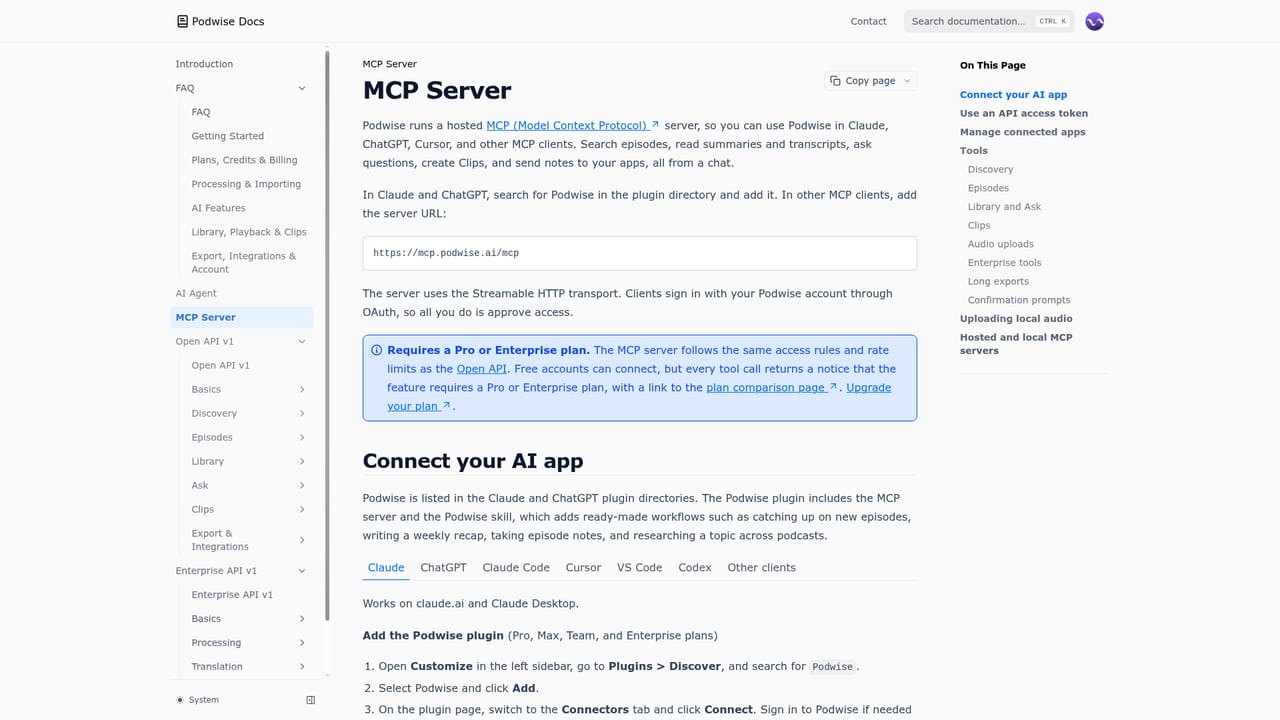The image size is (1280, 720).
Task: Open the Contact link in header
Action: [868, 21]
